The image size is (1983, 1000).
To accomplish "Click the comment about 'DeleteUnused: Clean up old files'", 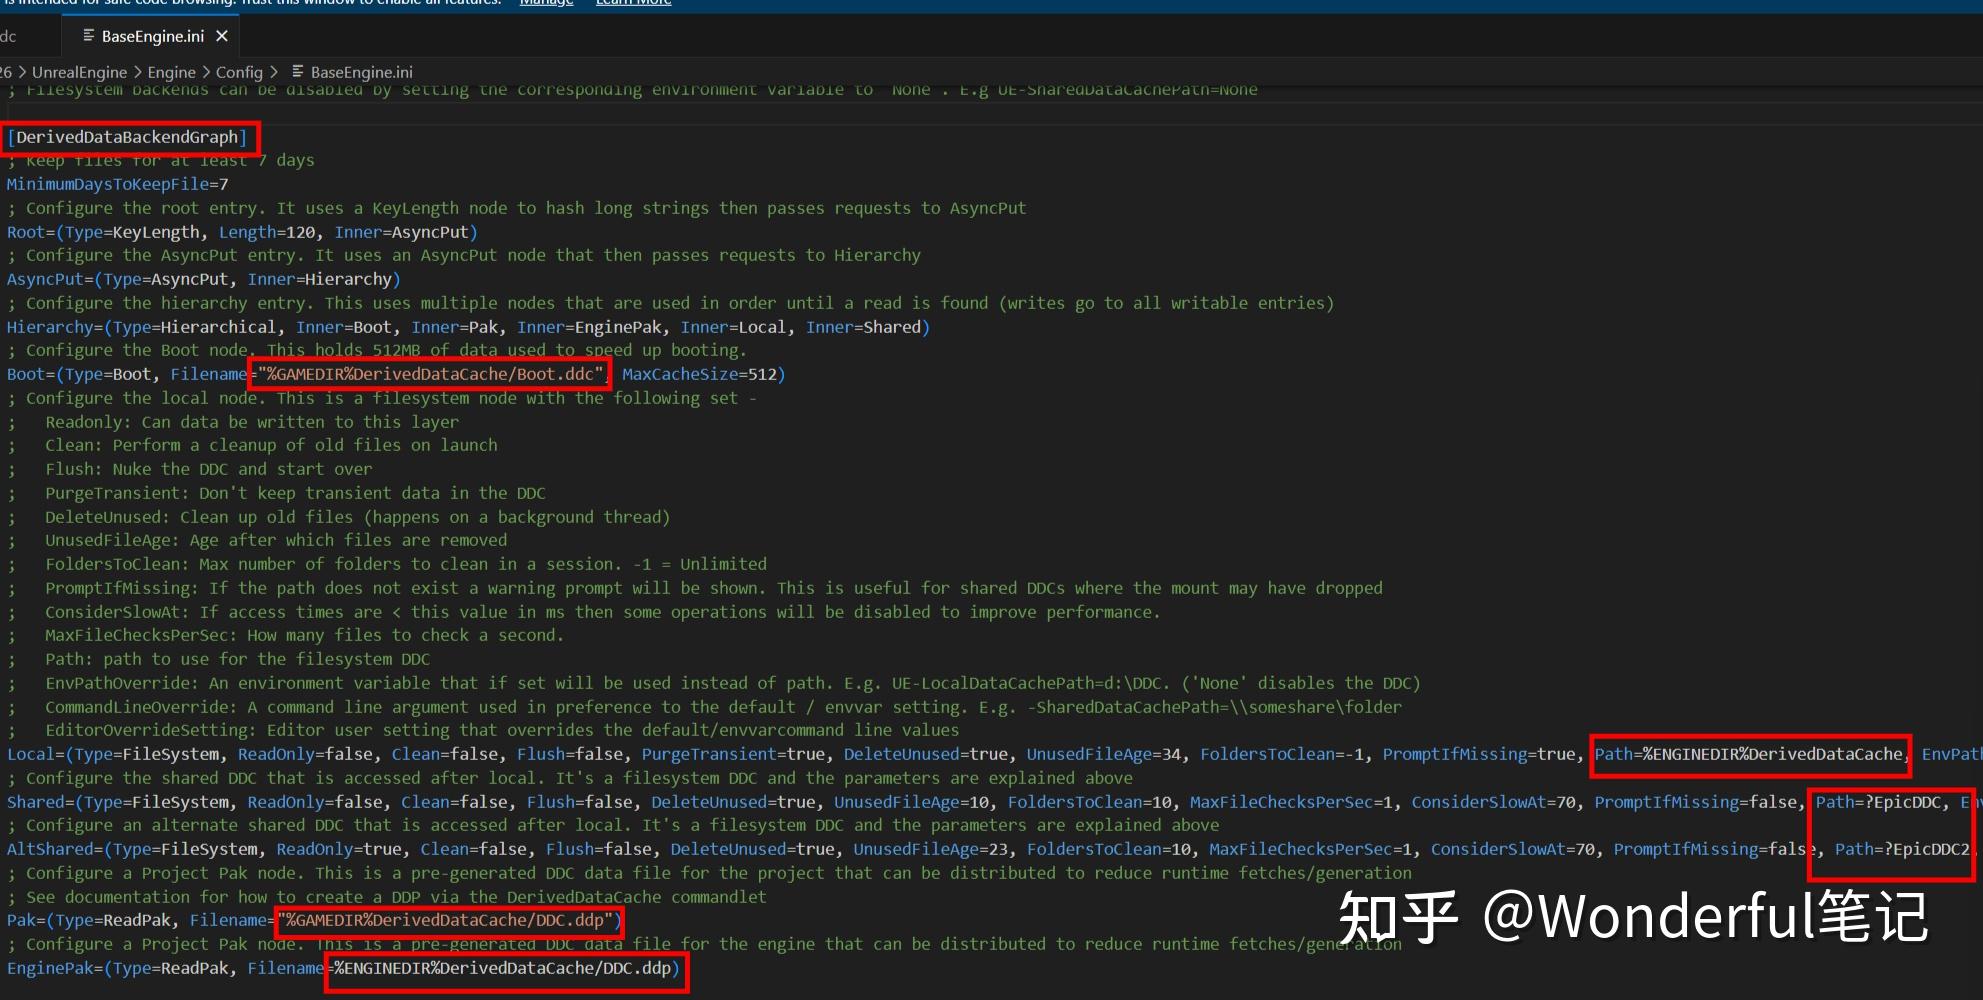I will [339, 517].
